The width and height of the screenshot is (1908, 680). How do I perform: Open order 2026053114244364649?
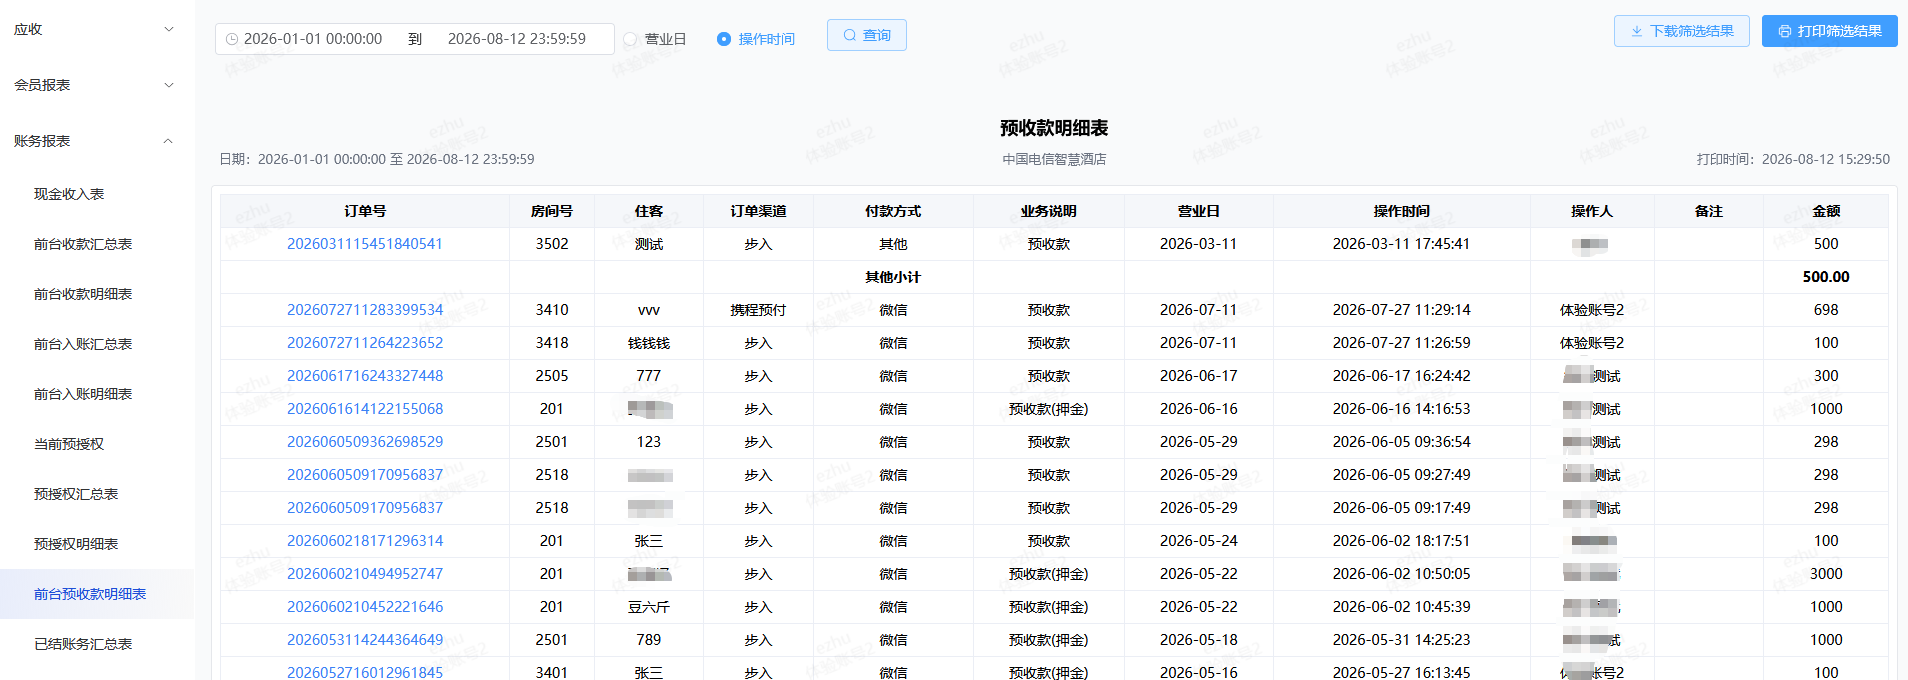tap(365, 640)
